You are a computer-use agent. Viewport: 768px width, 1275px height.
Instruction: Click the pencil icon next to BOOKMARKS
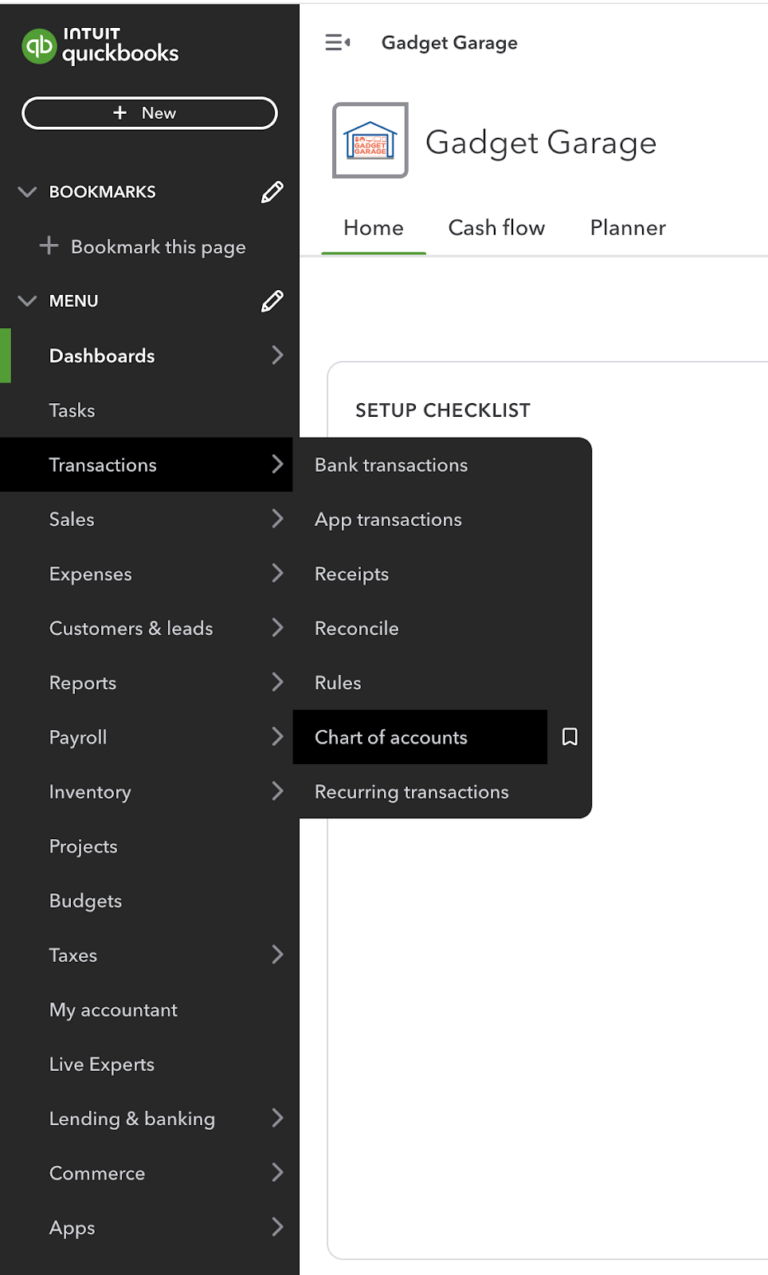271,191
